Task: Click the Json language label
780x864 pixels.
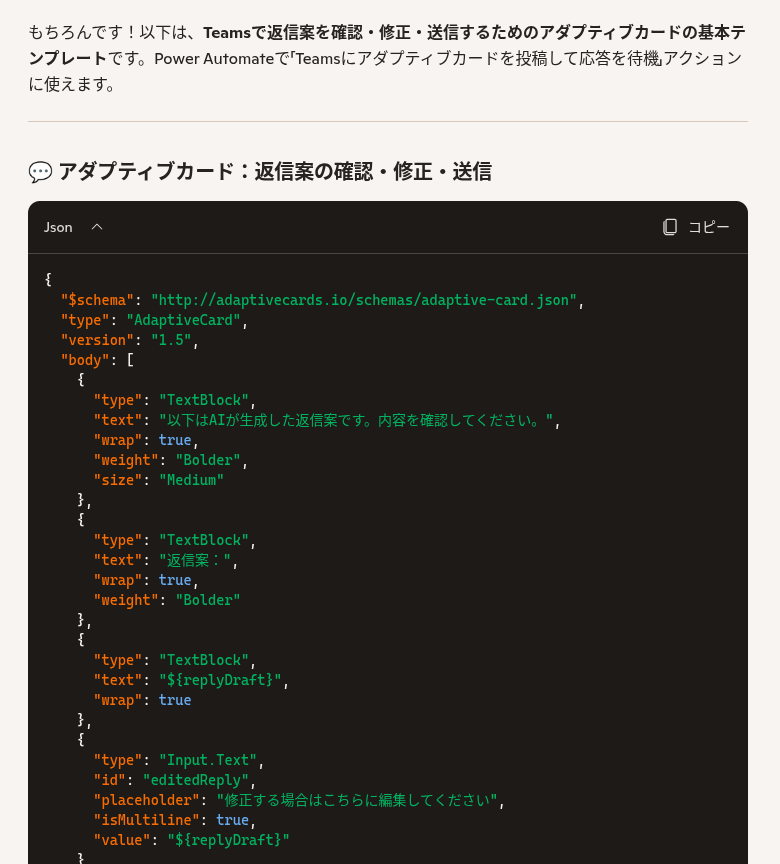Action: pyautogui.click(x=58, y=227)
